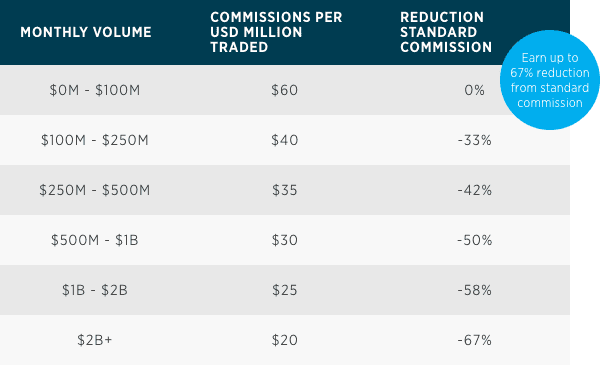The image size is (604, 365).
Task: Click the Monthly Volume column header
Action: click(86, 32)
